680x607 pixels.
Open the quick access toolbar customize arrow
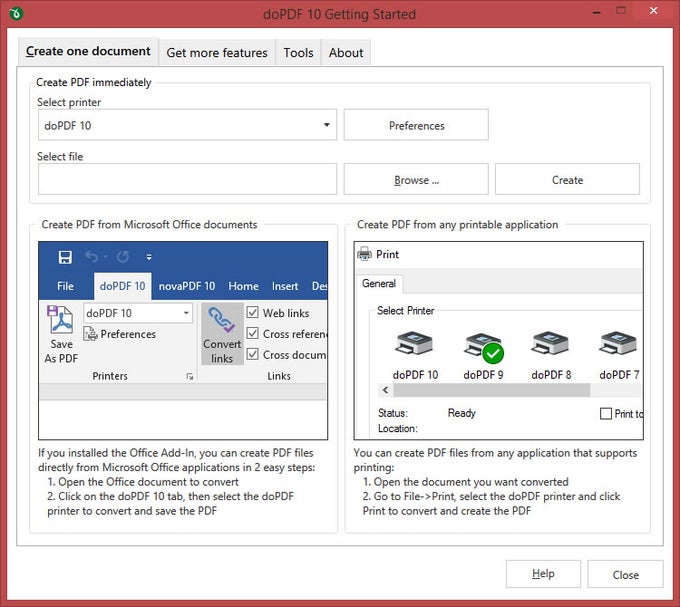click(x=149, y=257)
